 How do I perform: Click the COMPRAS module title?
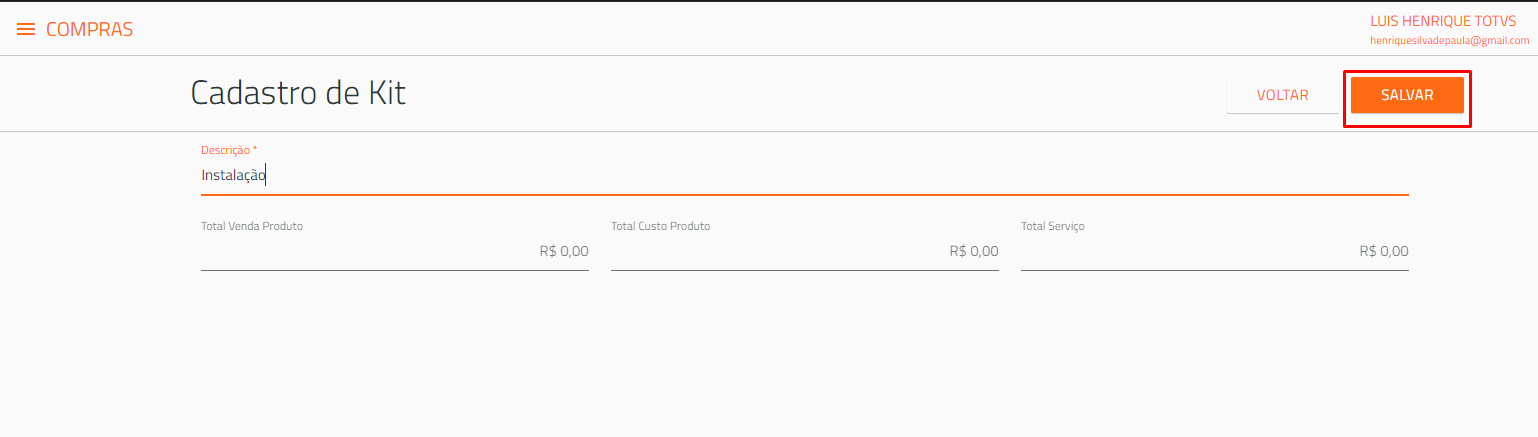pos(89,30)
